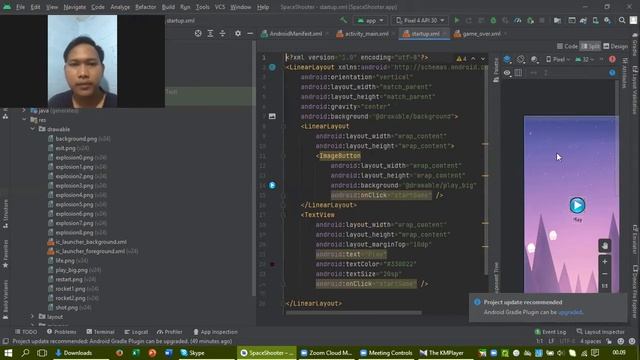Click the design surface layers icon

click(x=507, y=60)
